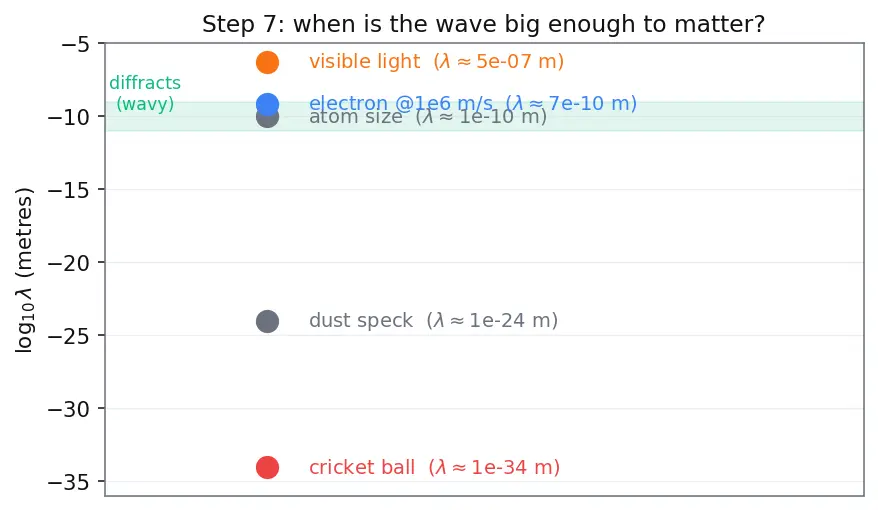Select the log10 λ (metres) axis label

coord(24,270)
